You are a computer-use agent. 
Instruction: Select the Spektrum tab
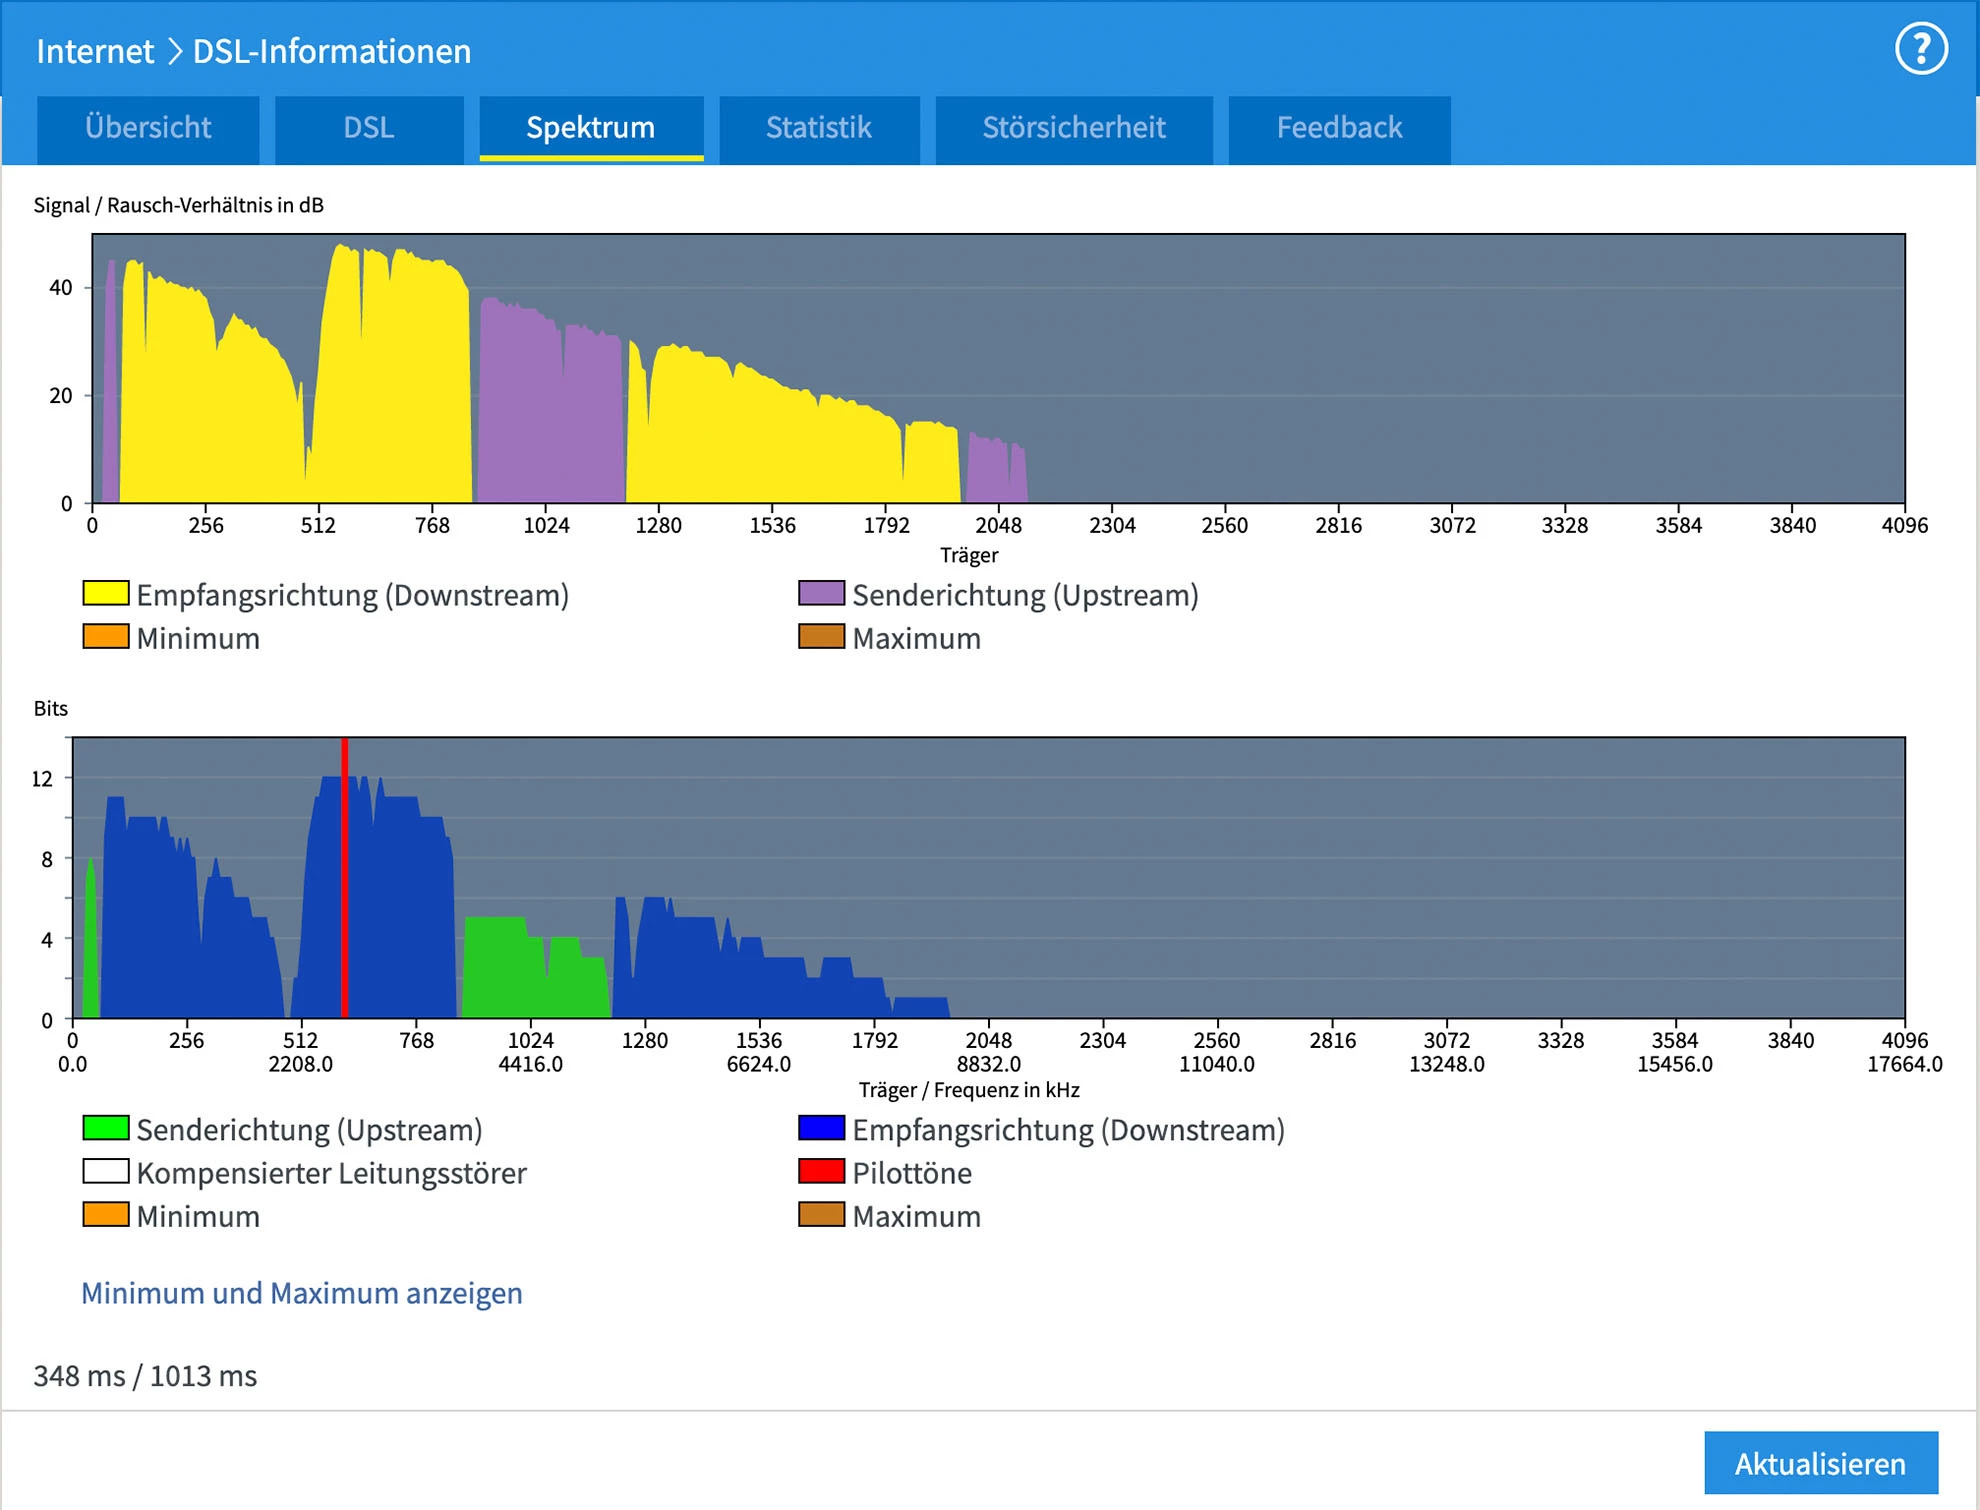[591, 128]
